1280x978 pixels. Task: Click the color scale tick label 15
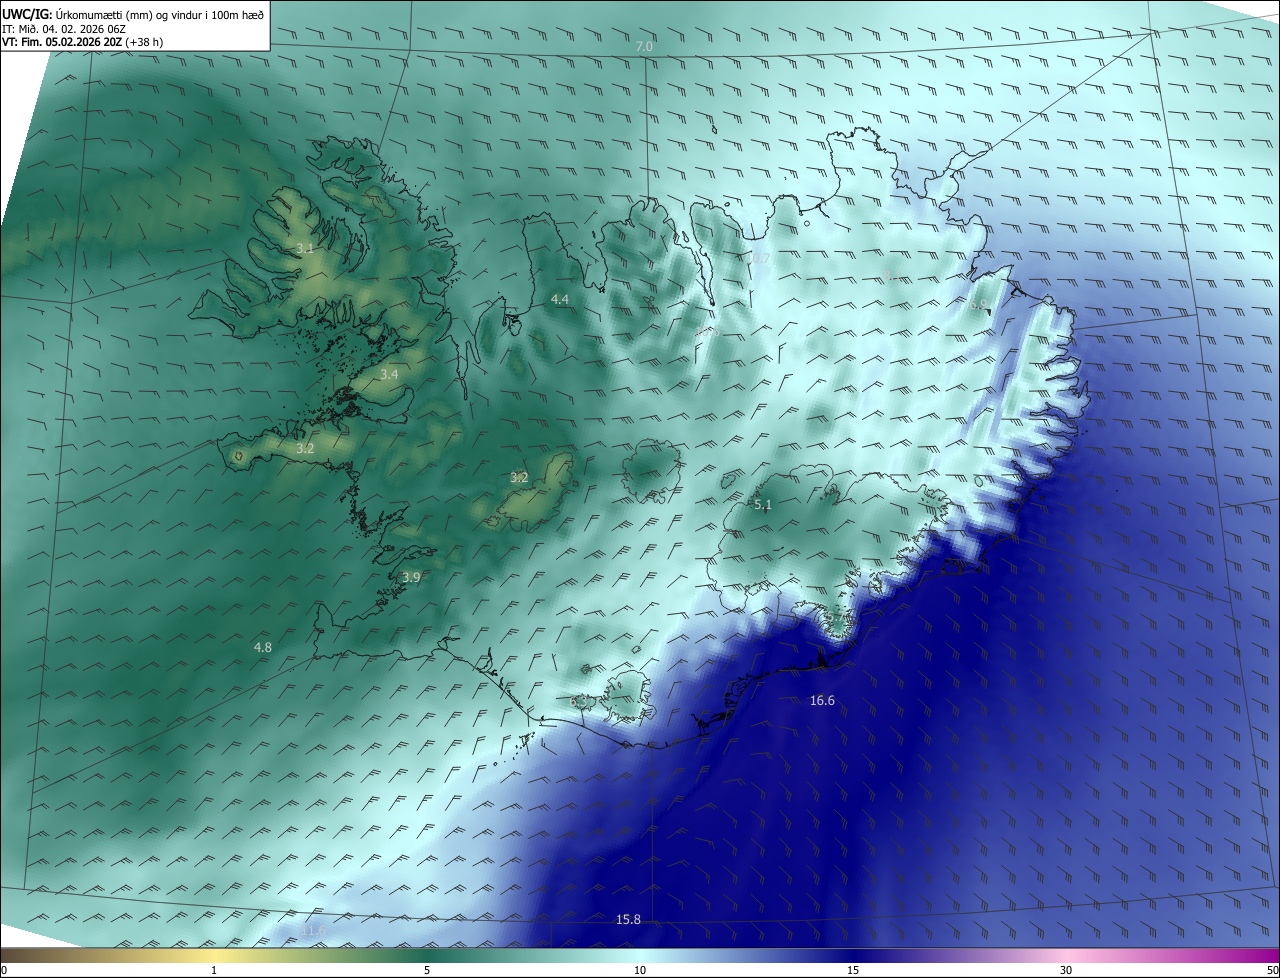(x=853, y=971)
